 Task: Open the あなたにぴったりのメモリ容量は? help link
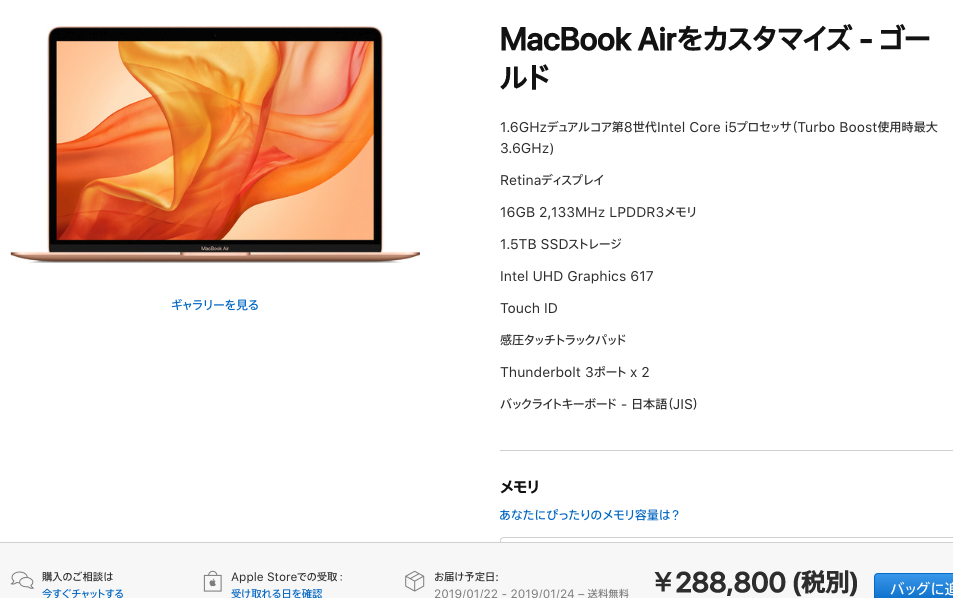coord(589,515)
